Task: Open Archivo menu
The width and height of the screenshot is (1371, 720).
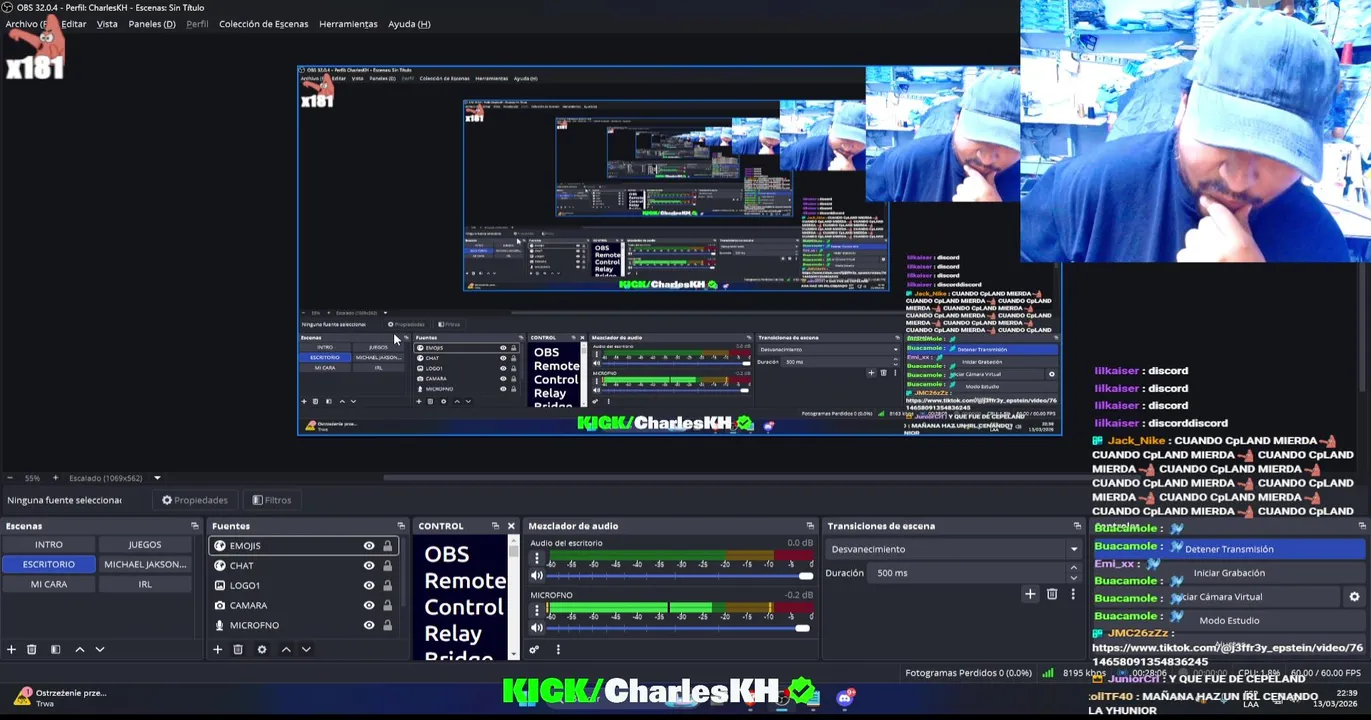Action: coord(26,24)
